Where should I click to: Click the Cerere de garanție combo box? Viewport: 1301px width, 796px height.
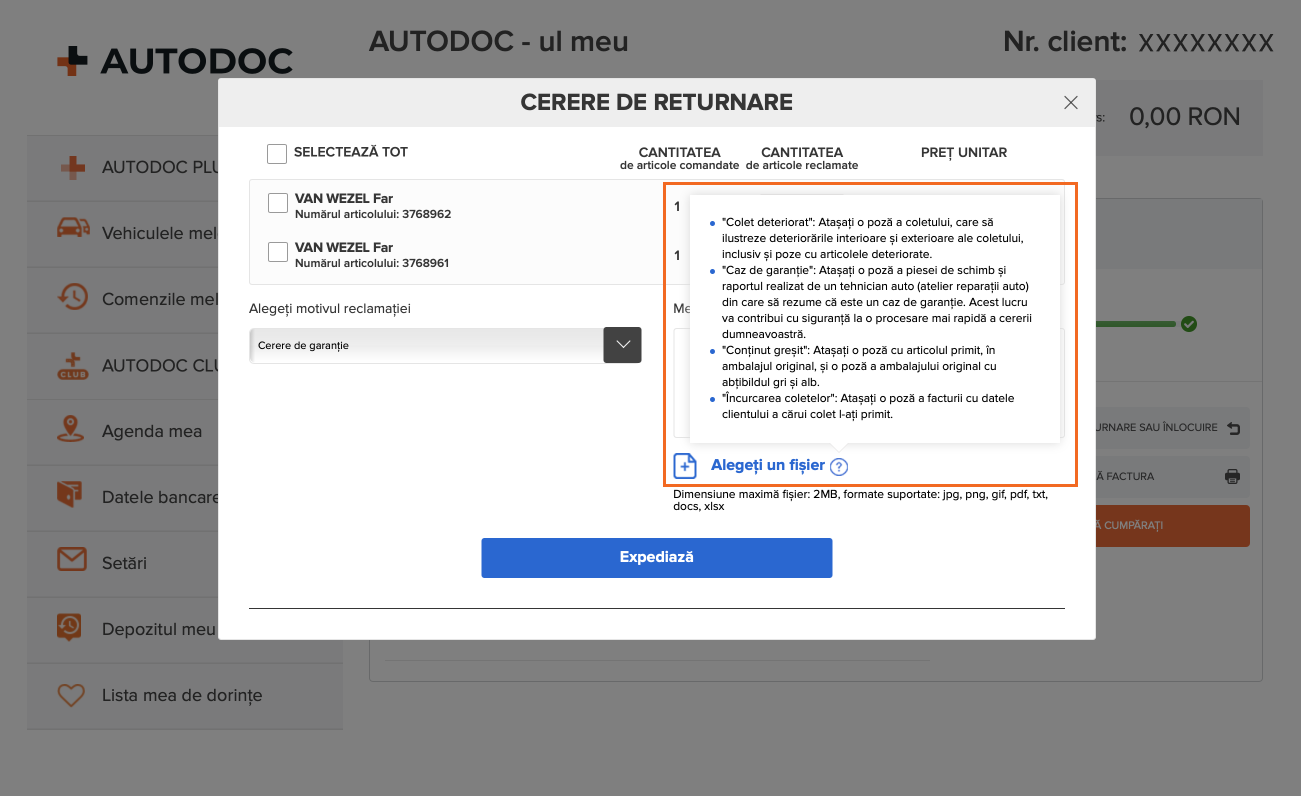(426, 345)
